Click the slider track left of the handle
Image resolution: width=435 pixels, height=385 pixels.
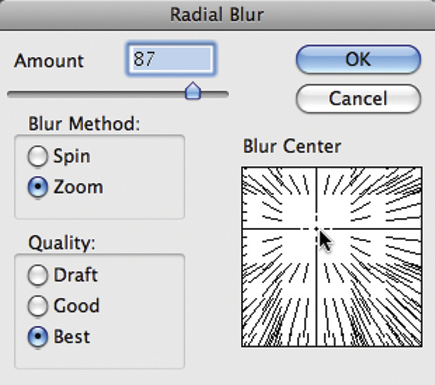click(96, 94)
